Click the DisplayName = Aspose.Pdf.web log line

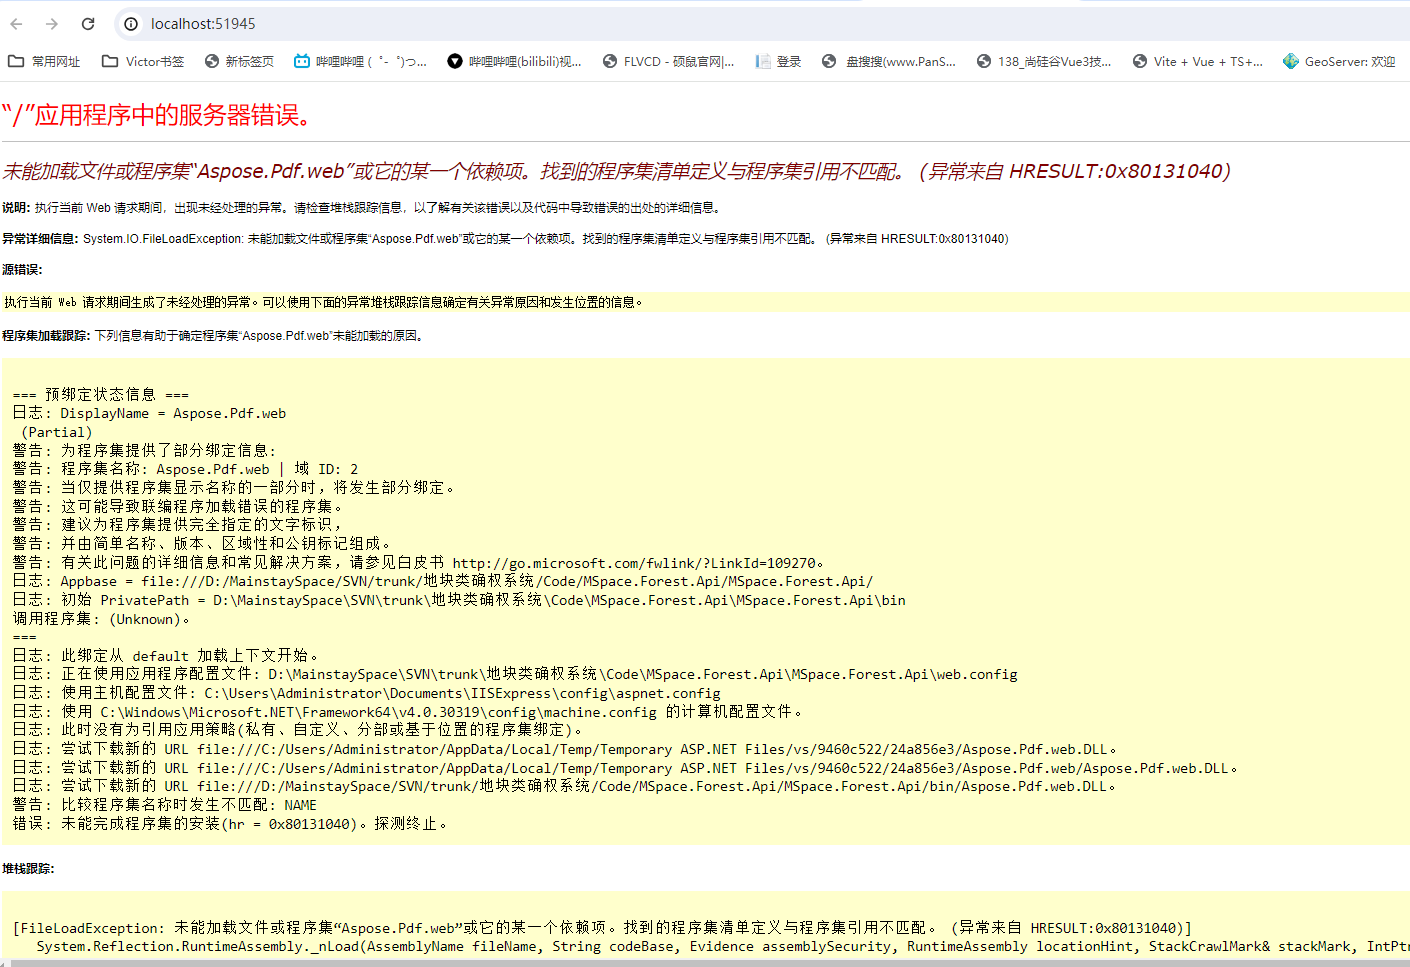click(149, 413)
